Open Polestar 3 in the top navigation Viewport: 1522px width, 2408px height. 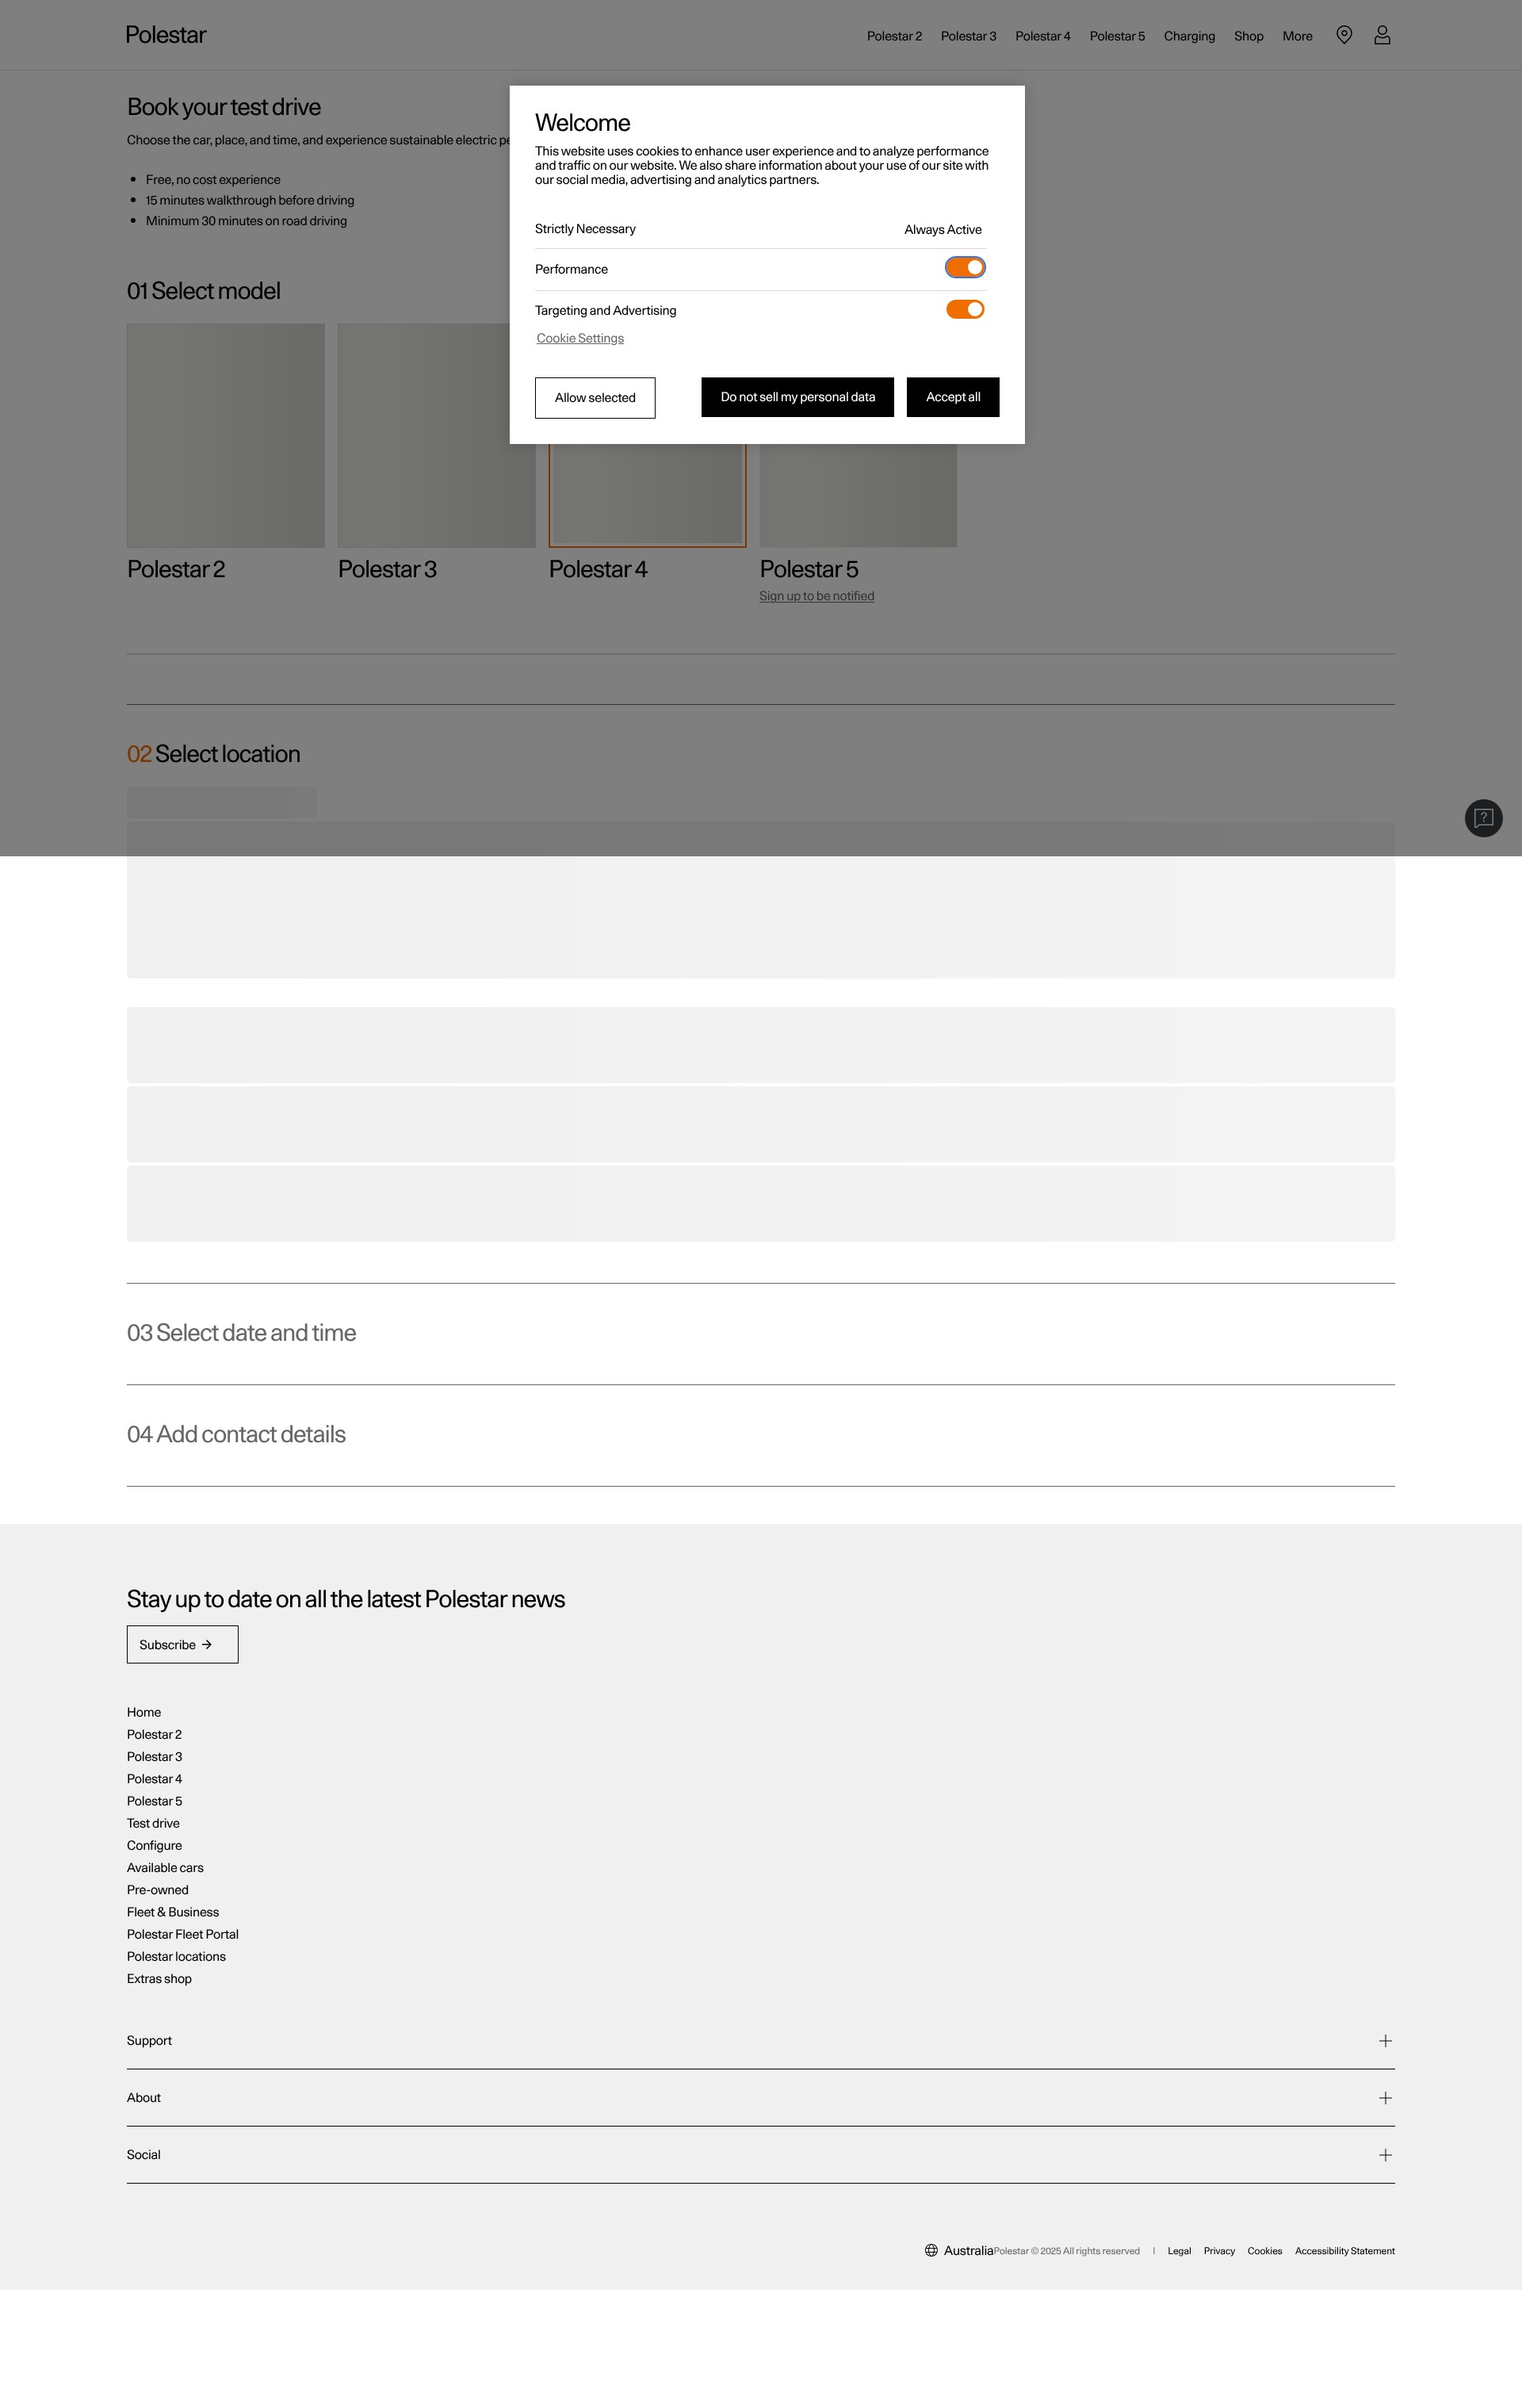pyautogui.click(x=968, y=36)
